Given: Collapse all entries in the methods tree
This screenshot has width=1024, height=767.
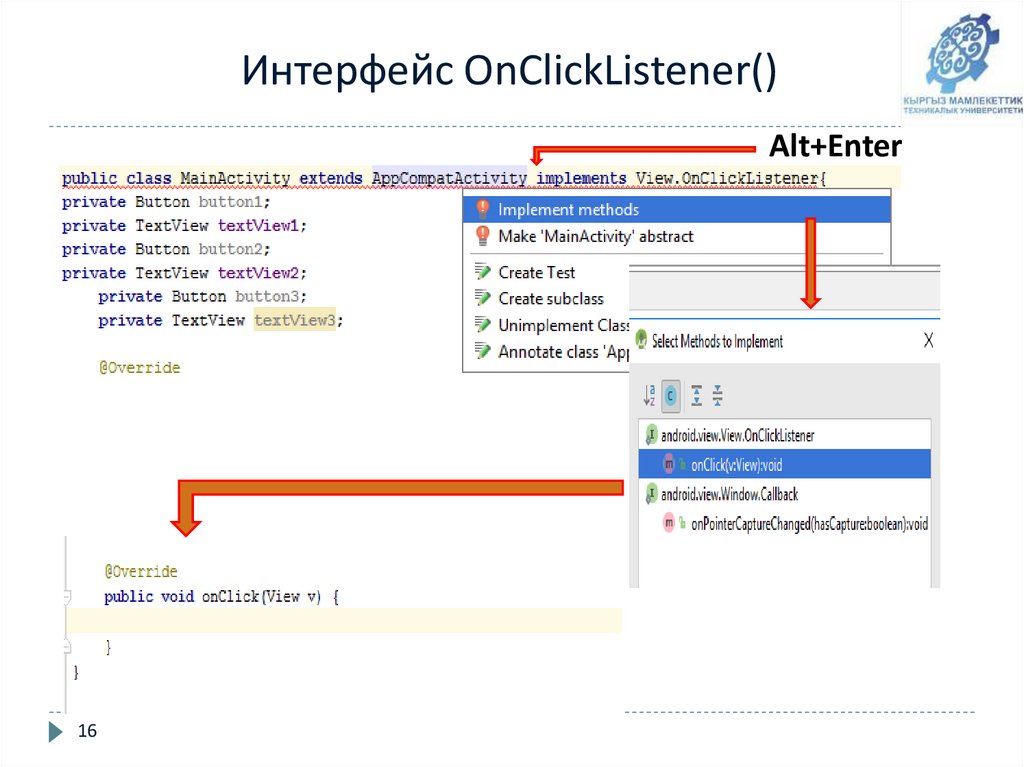Looking at the screenshot, I should [717, 395].
